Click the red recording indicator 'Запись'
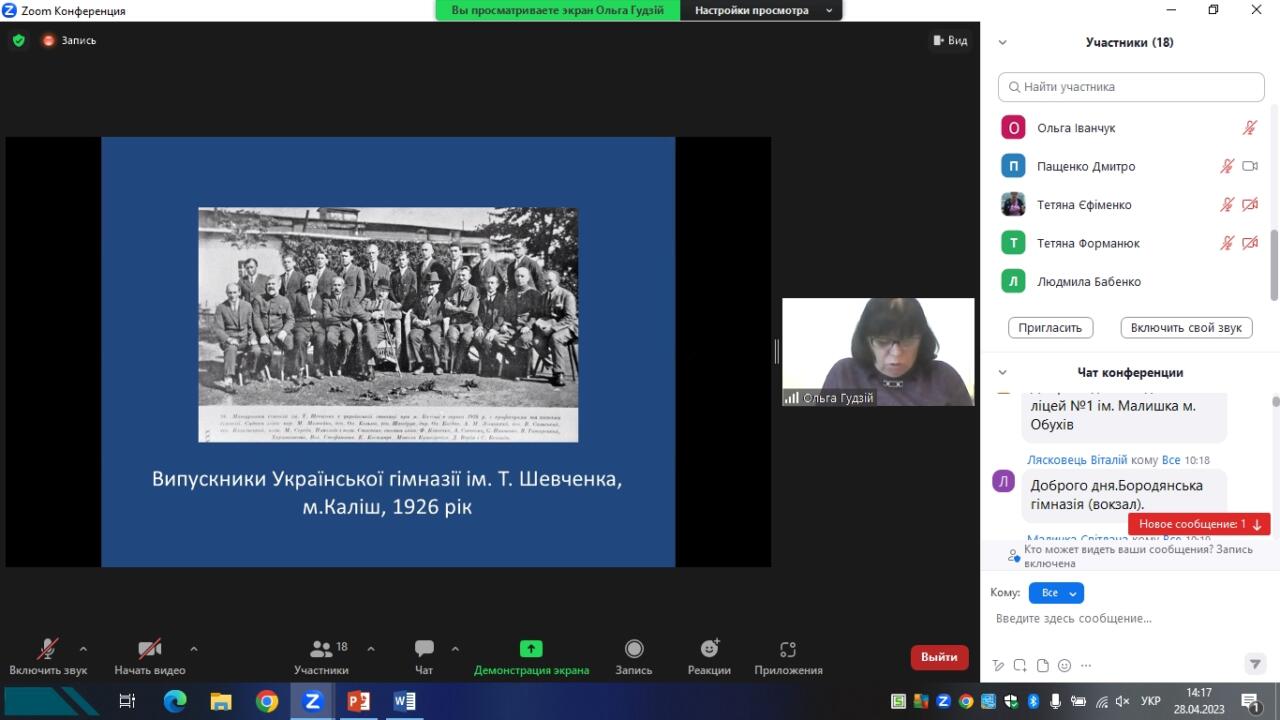The width and height of the screenshot is (1280, 720). (x=69, y=41)
